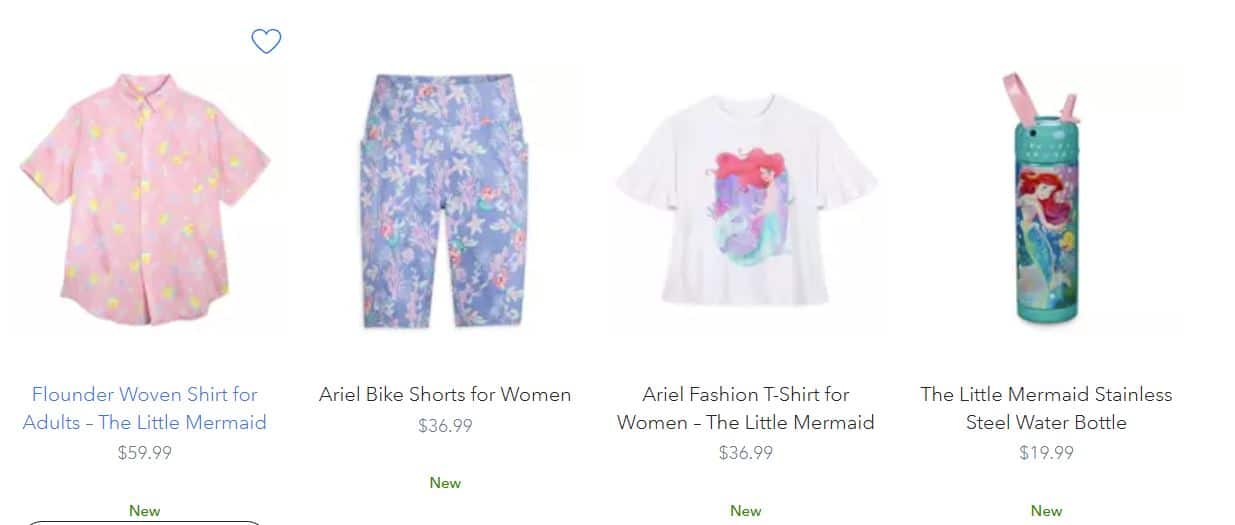Viewport: 1235px width, 525px height.
Task: Click the pink straw lid of water bottle
Action: (1042, 102)
